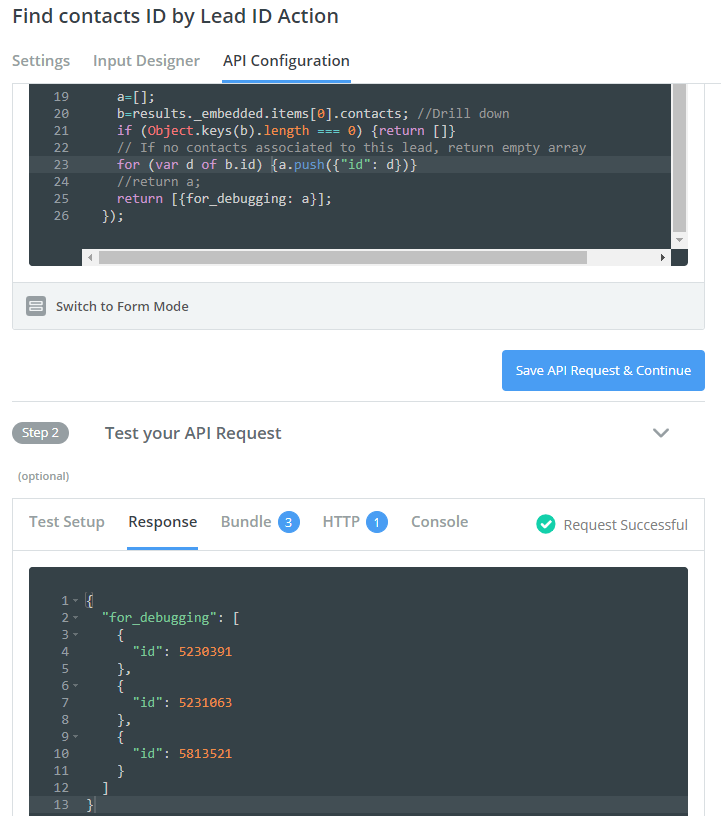Click the horizontal scrollbar left arrow
This screenshot has width=721, height=816.
pos(90,258)
